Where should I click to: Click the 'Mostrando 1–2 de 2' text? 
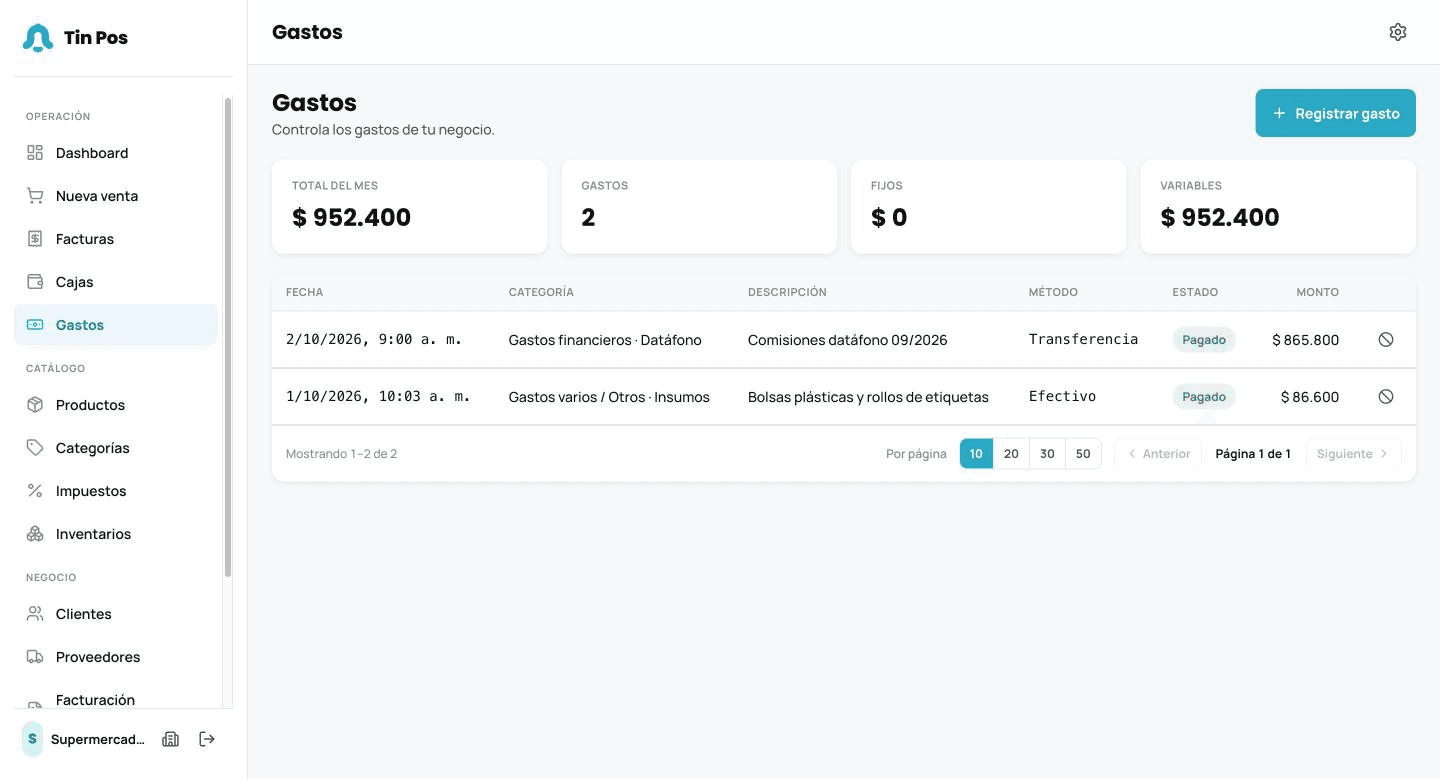(342, 454)
